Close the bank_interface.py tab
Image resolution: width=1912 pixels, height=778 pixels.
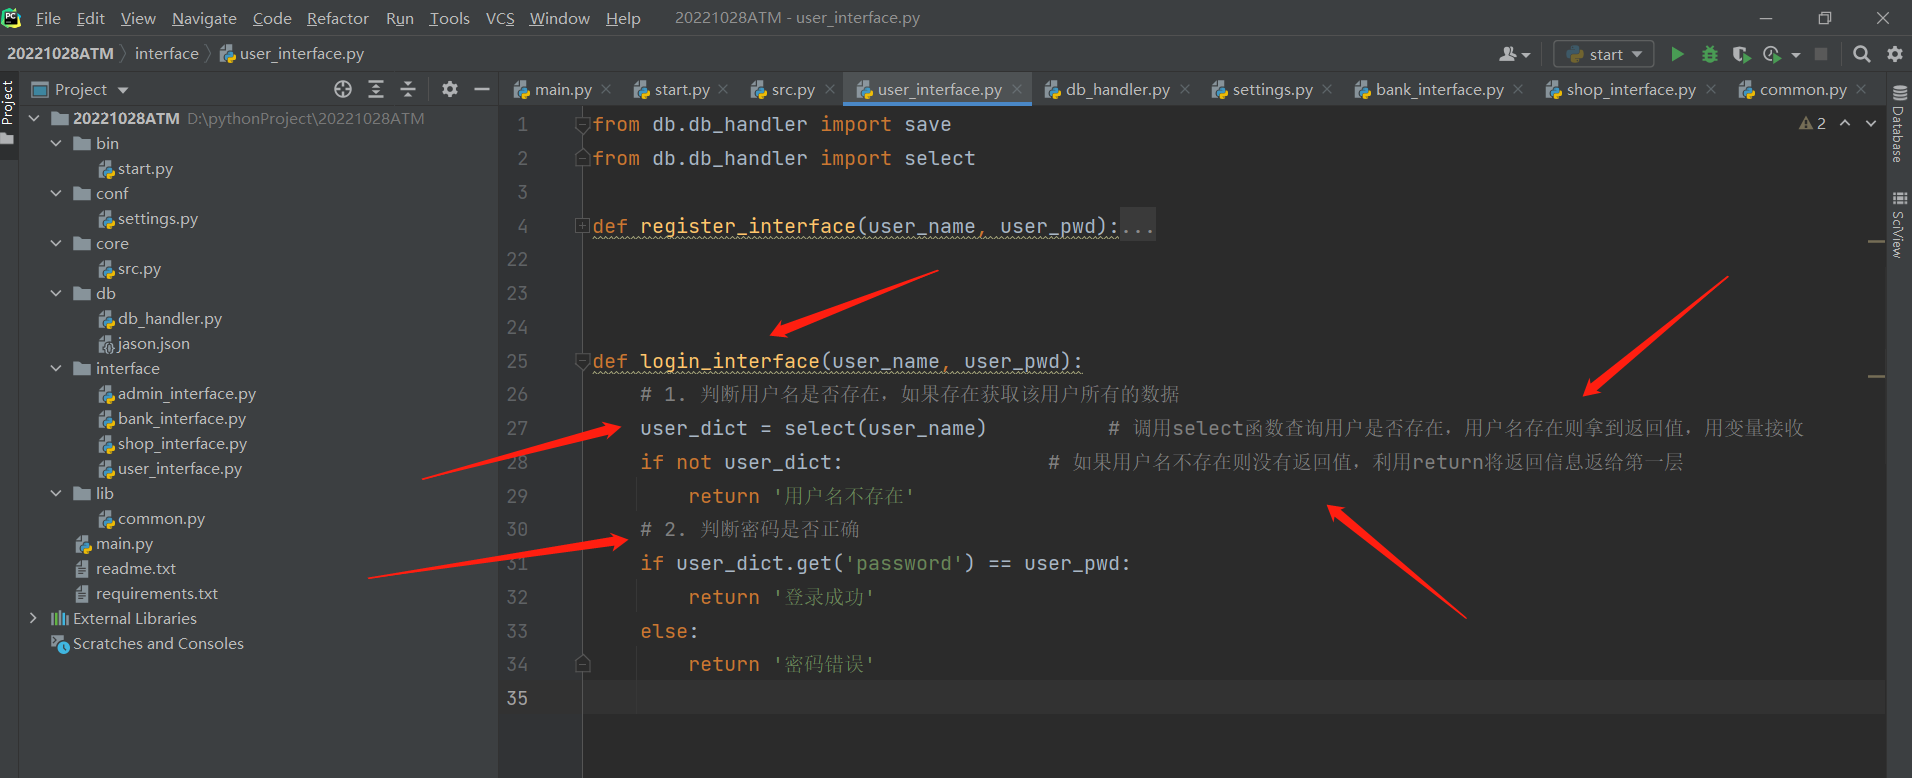pyautogui.click(x=1518, y=89)
